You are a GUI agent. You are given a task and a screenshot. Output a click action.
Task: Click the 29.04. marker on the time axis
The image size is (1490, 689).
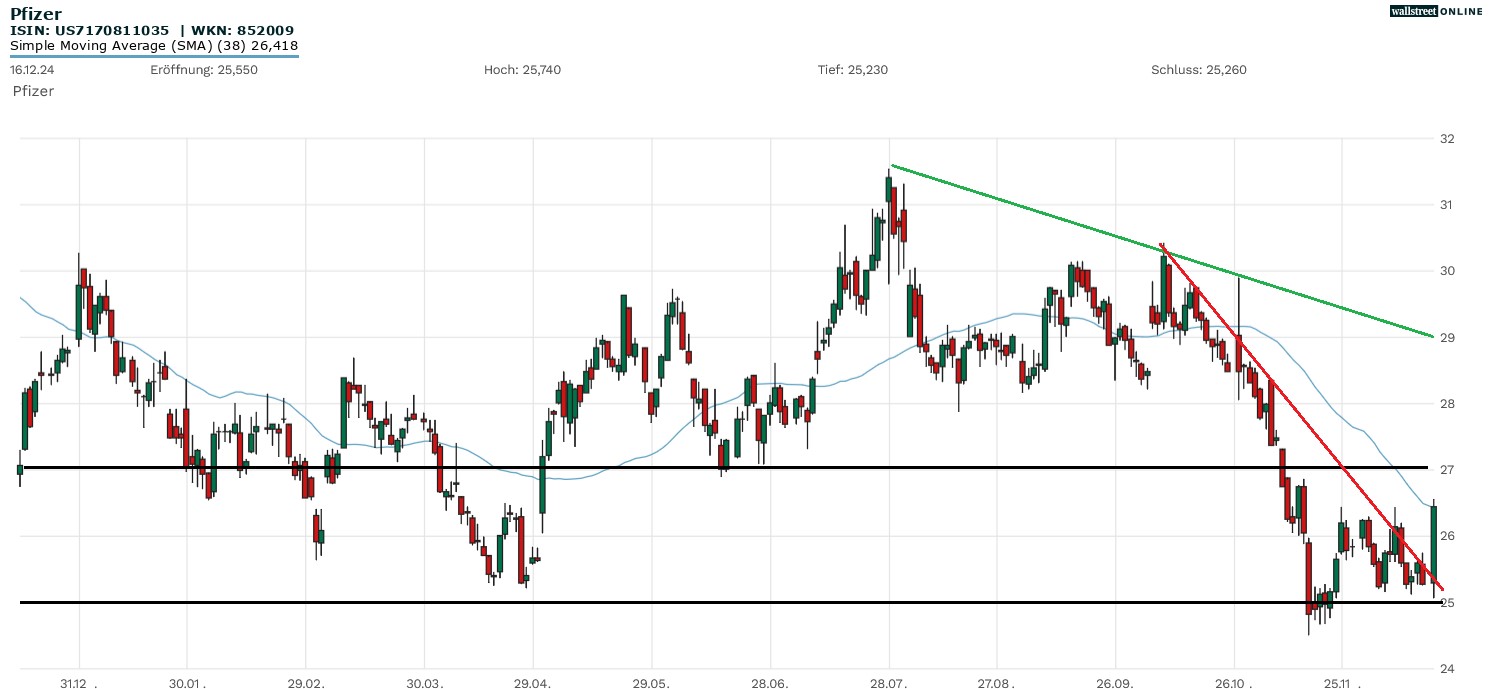click(x=533, y=683)
